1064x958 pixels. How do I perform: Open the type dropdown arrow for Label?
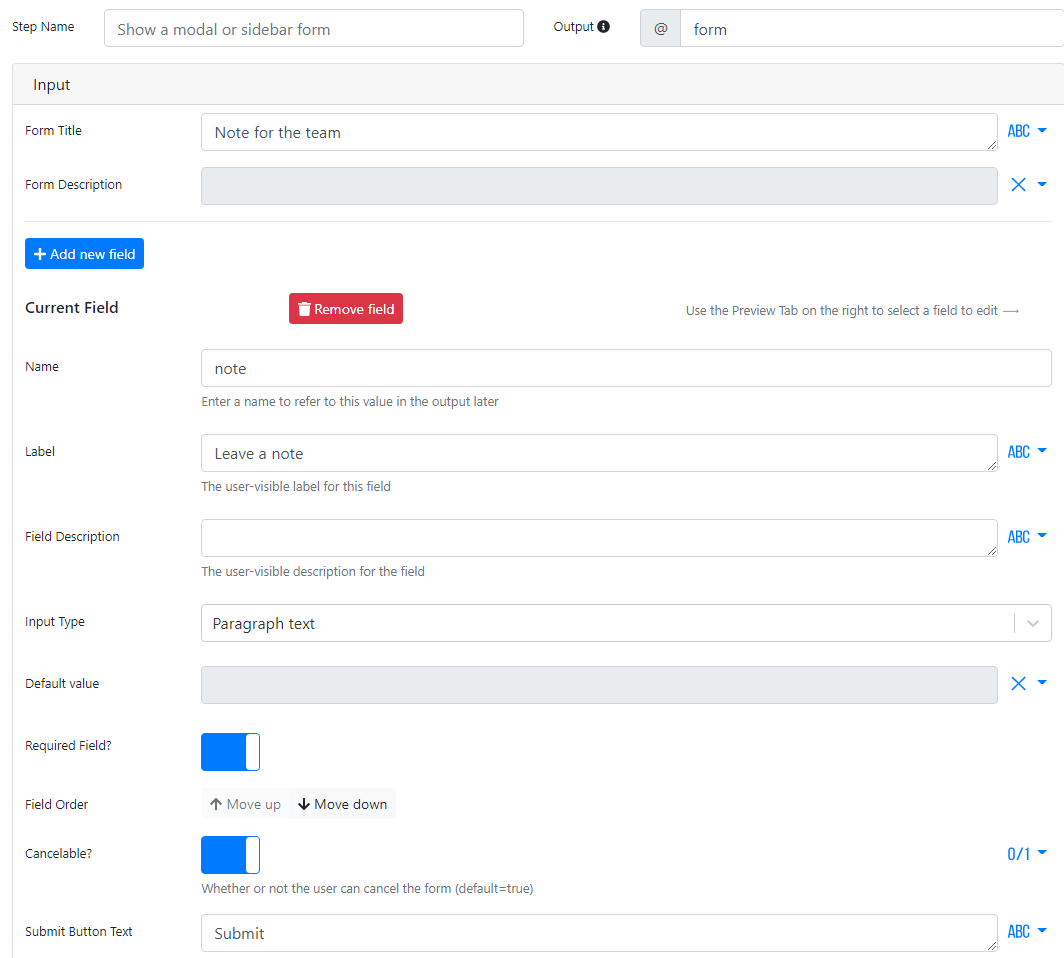click(x=1042, y=451)
